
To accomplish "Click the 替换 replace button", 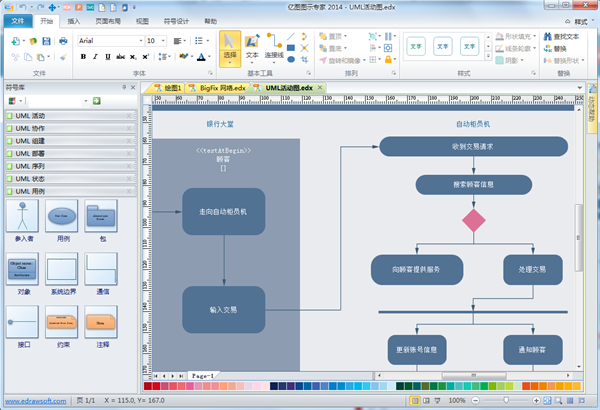I will point(558,47).
